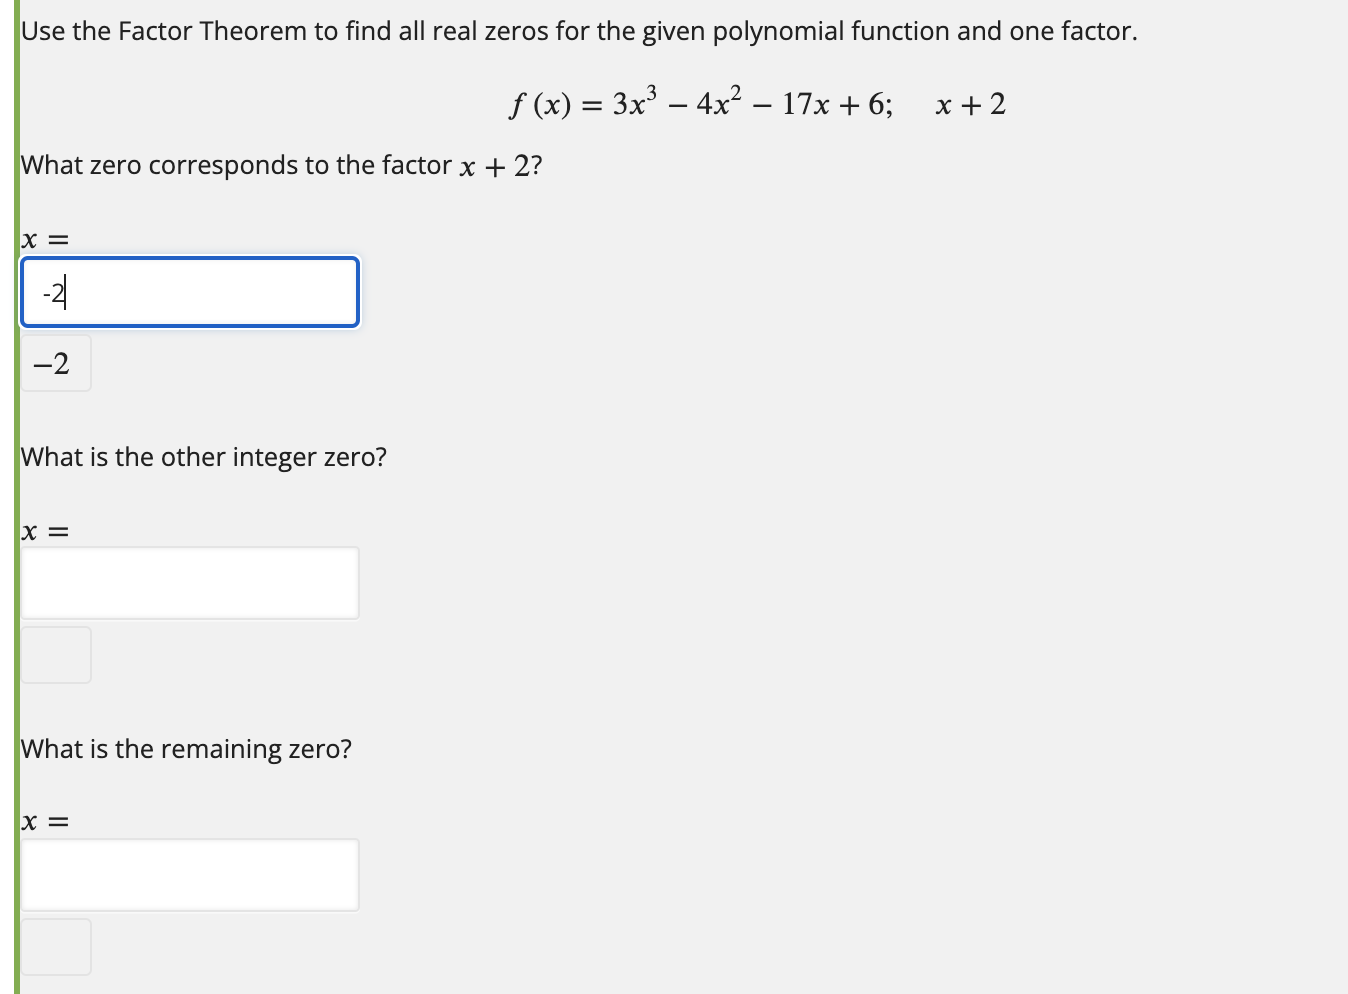Screen dimensions: 1348x994
Task: Click the input field for the other integer zero
Action: click(x=190, y=583)
